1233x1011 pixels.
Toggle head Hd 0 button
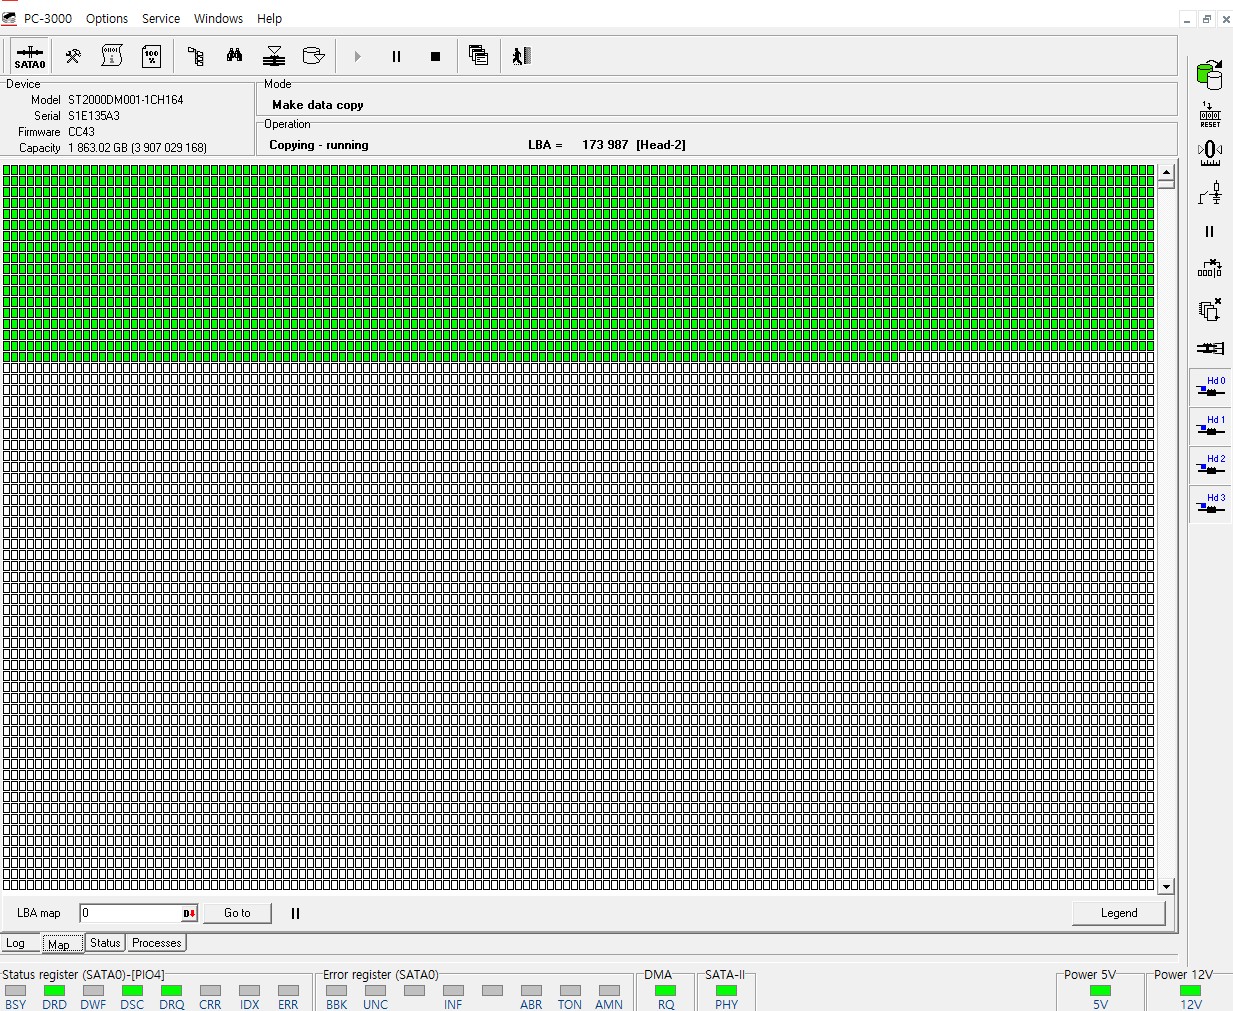1211,387
